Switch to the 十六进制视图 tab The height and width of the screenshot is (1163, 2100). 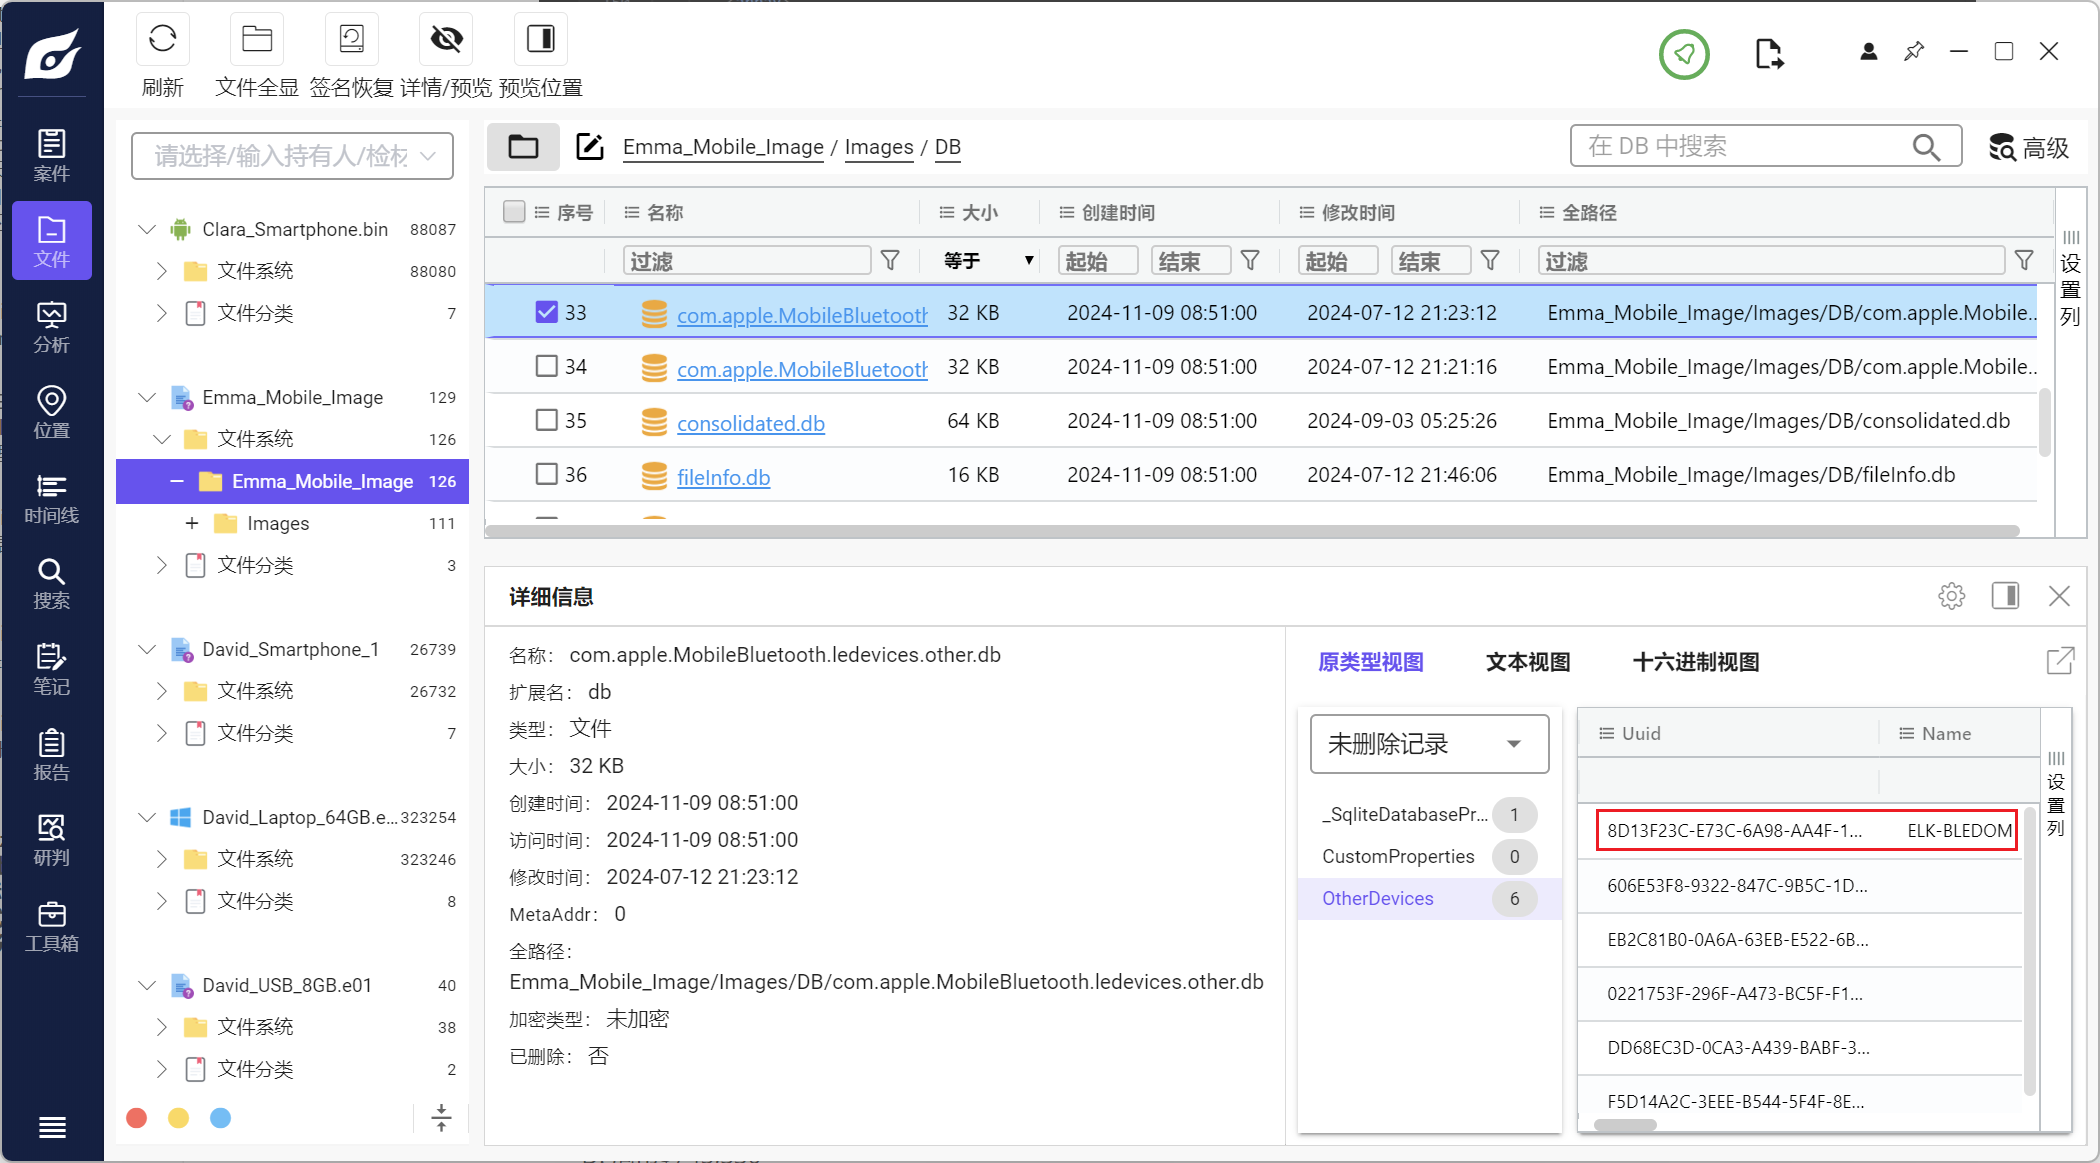(1696, 662)
